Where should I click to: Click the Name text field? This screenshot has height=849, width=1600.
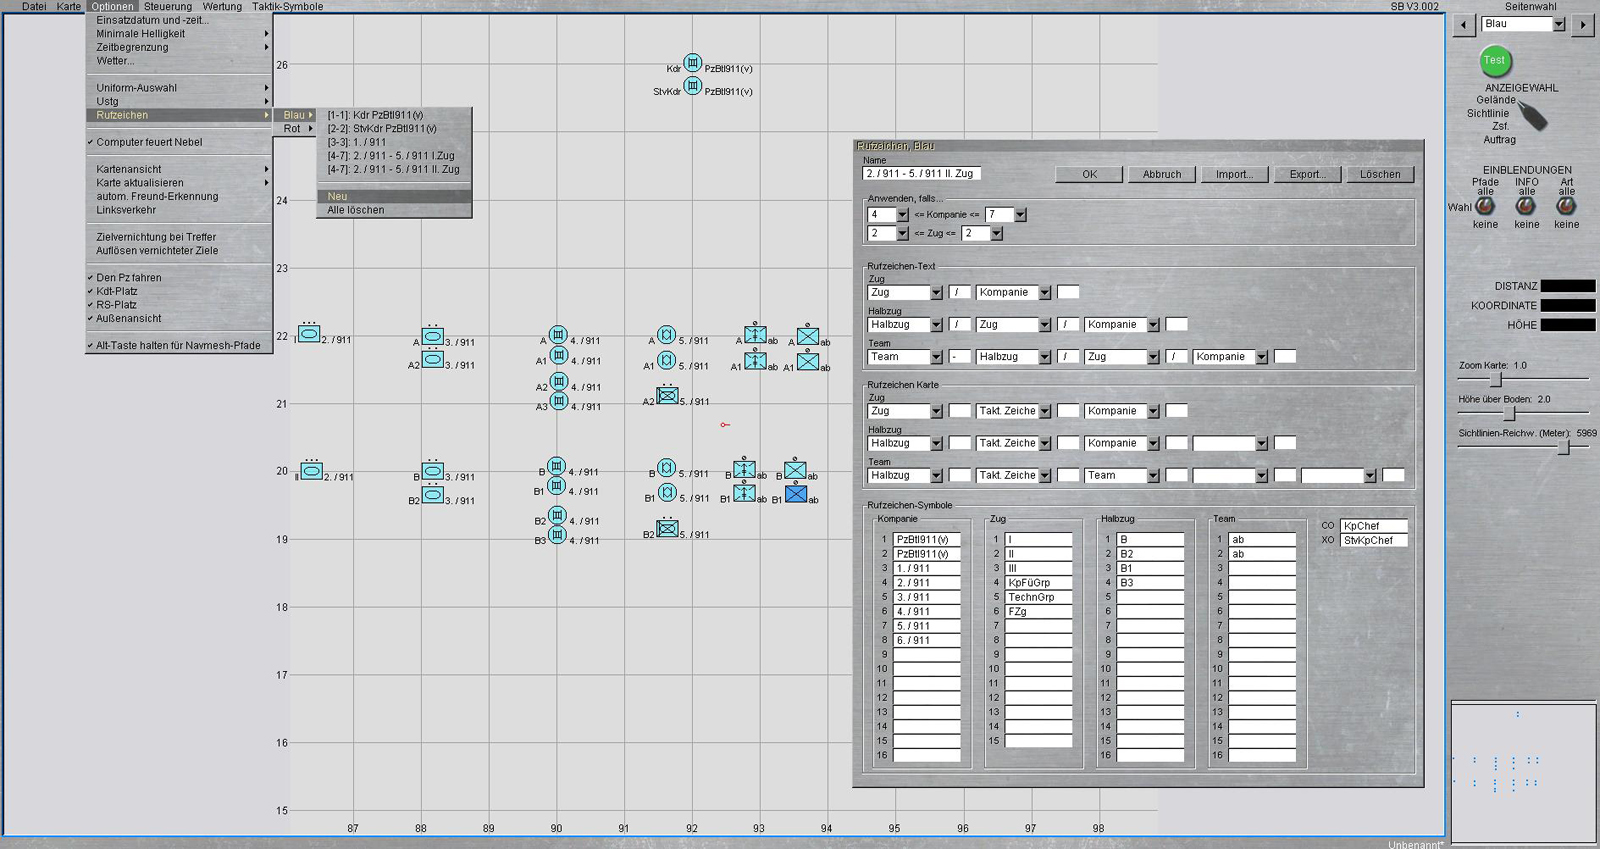click(x=921, y=173)
